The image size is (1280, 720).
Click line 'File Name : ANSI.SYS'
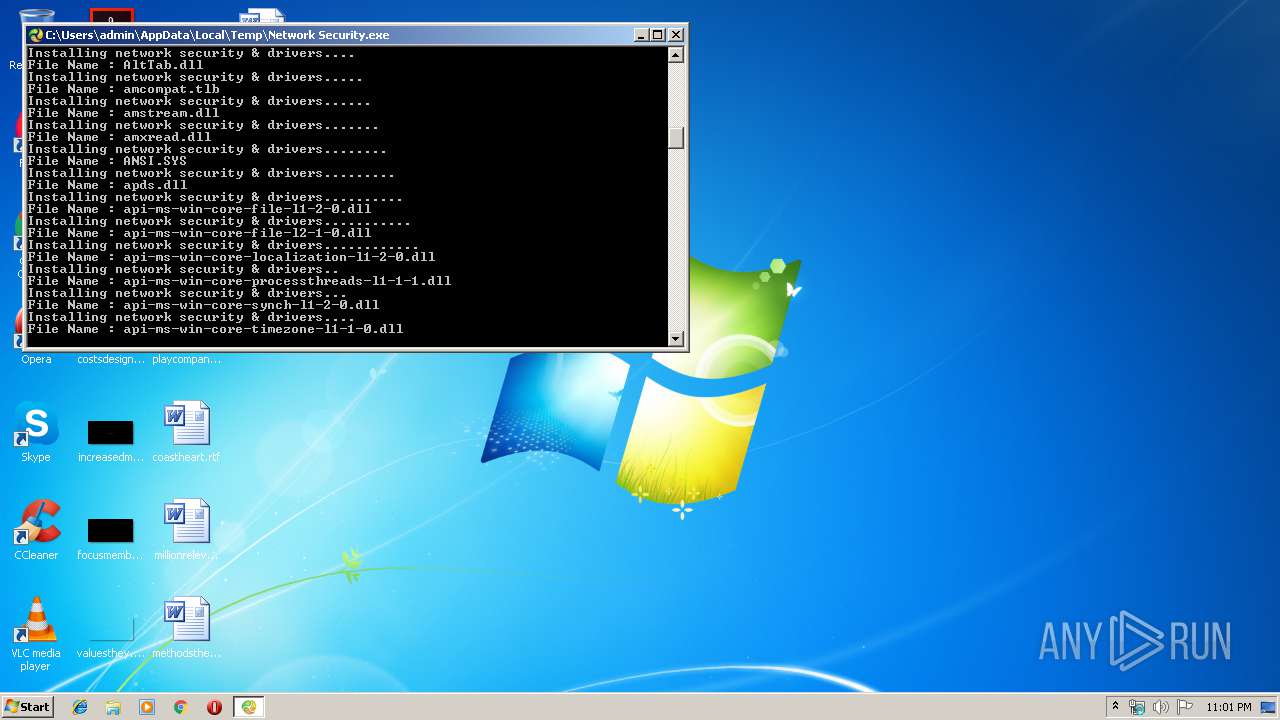pyautogui.click(x=107, y=161)
